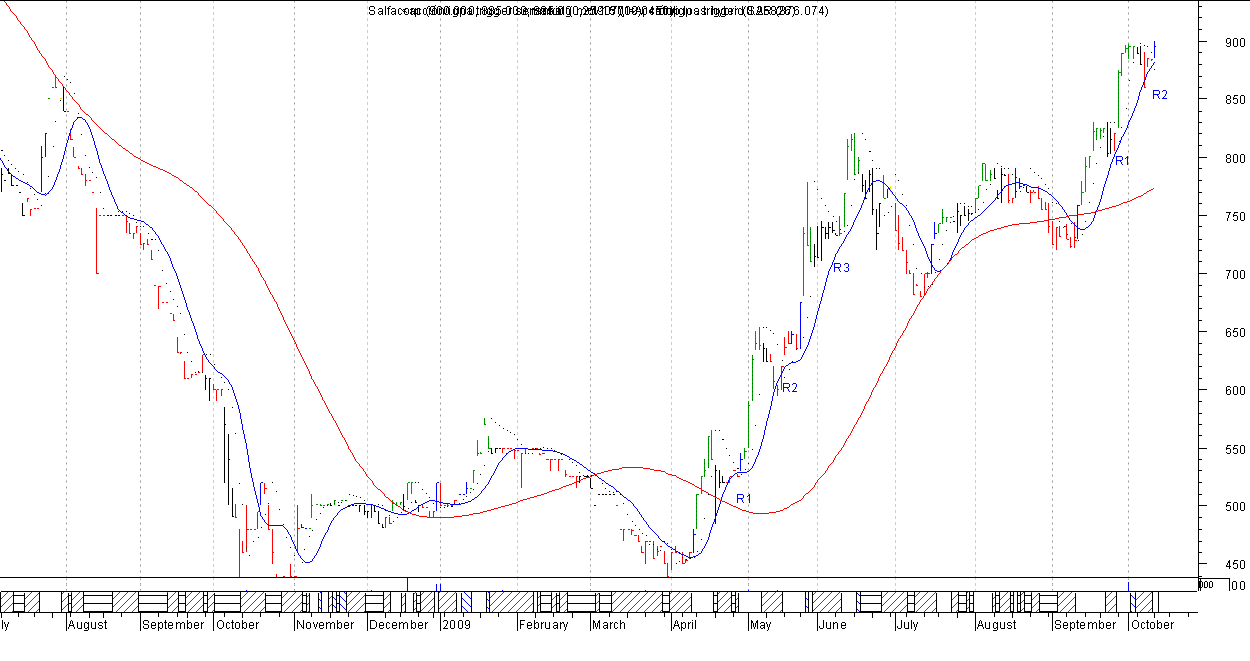Screen dimensions: 1250x661
Task: Select the February month label
Action: 543,625
